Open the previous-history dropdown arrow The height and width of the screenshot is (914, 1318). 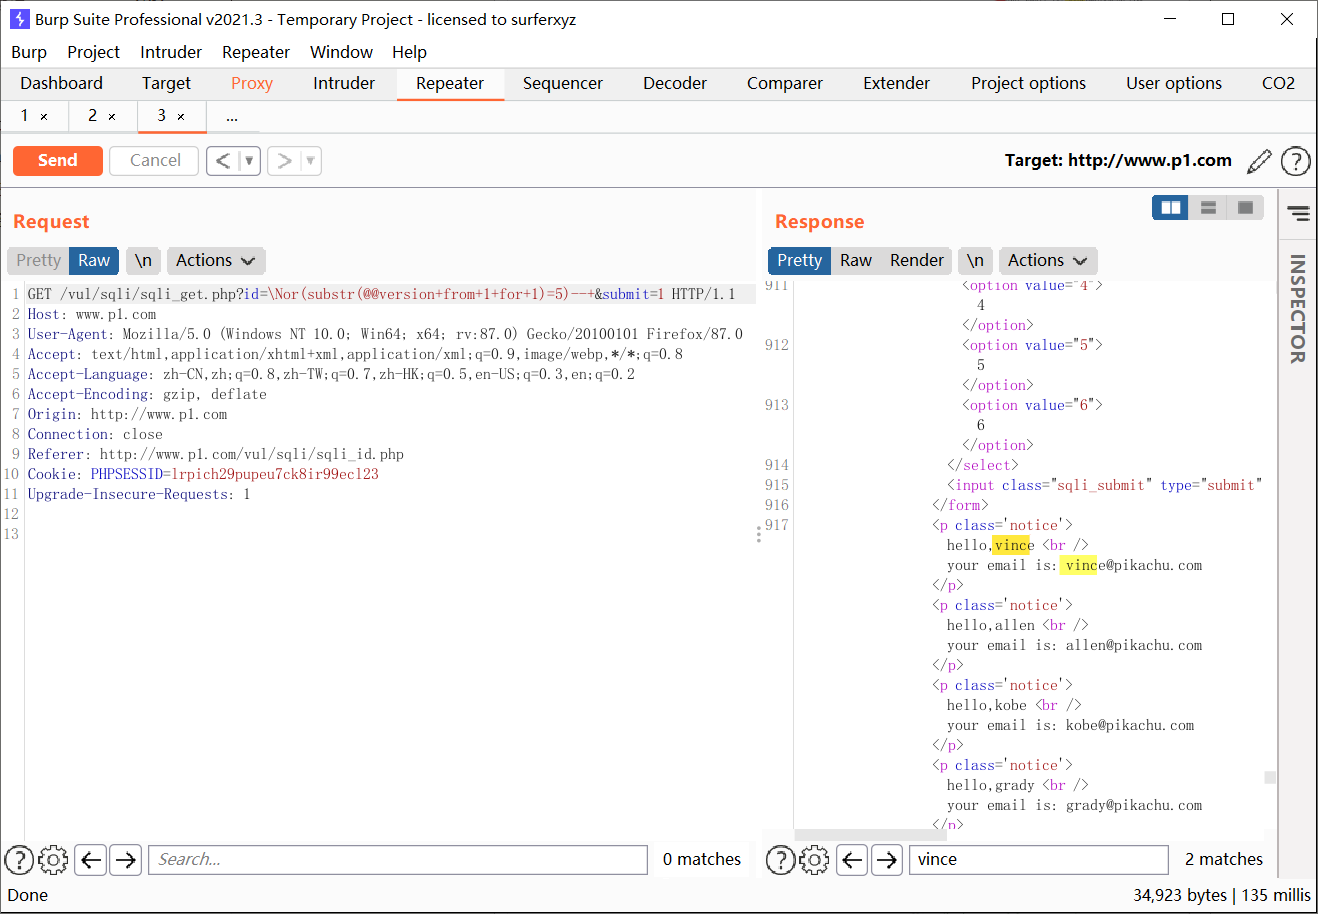pyautogui.click(x=250, y=161)
